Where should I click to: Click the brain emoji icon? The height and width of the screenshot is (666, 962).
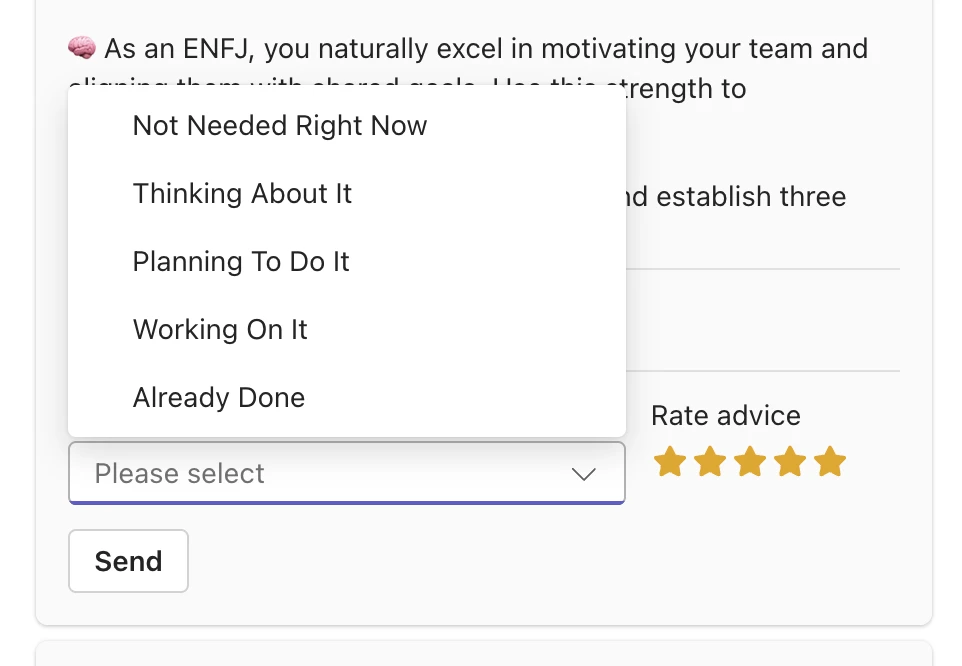click(x=81, y=48)
